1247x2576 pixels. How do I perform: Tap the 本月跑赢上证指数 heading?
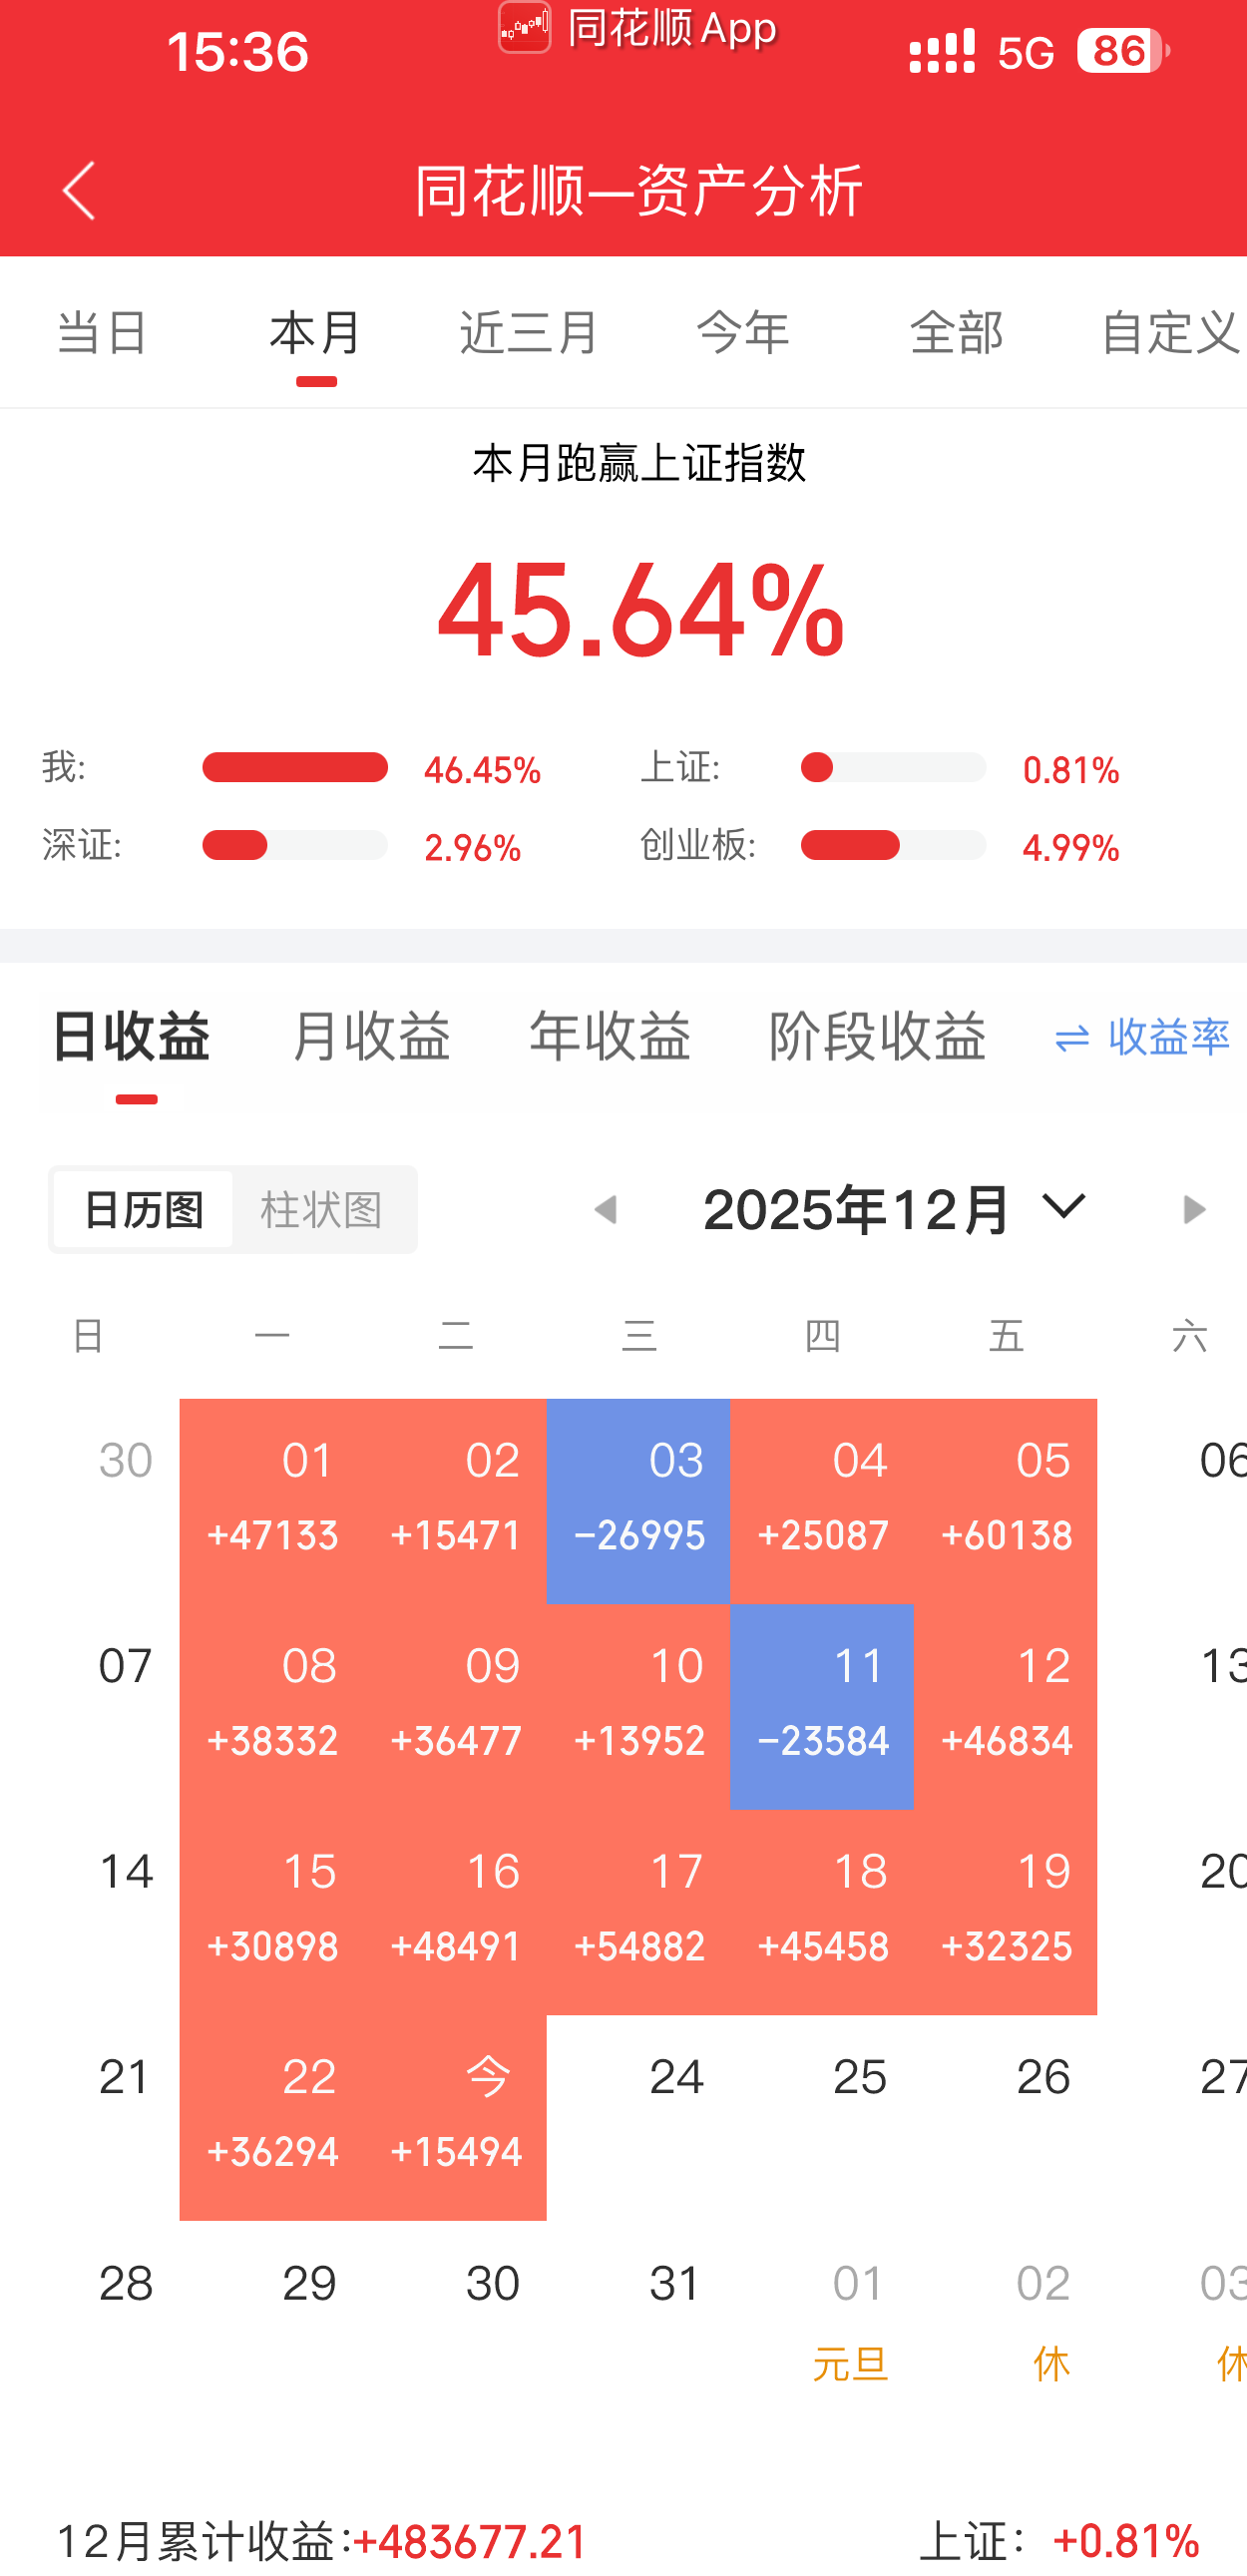point(639,464)
